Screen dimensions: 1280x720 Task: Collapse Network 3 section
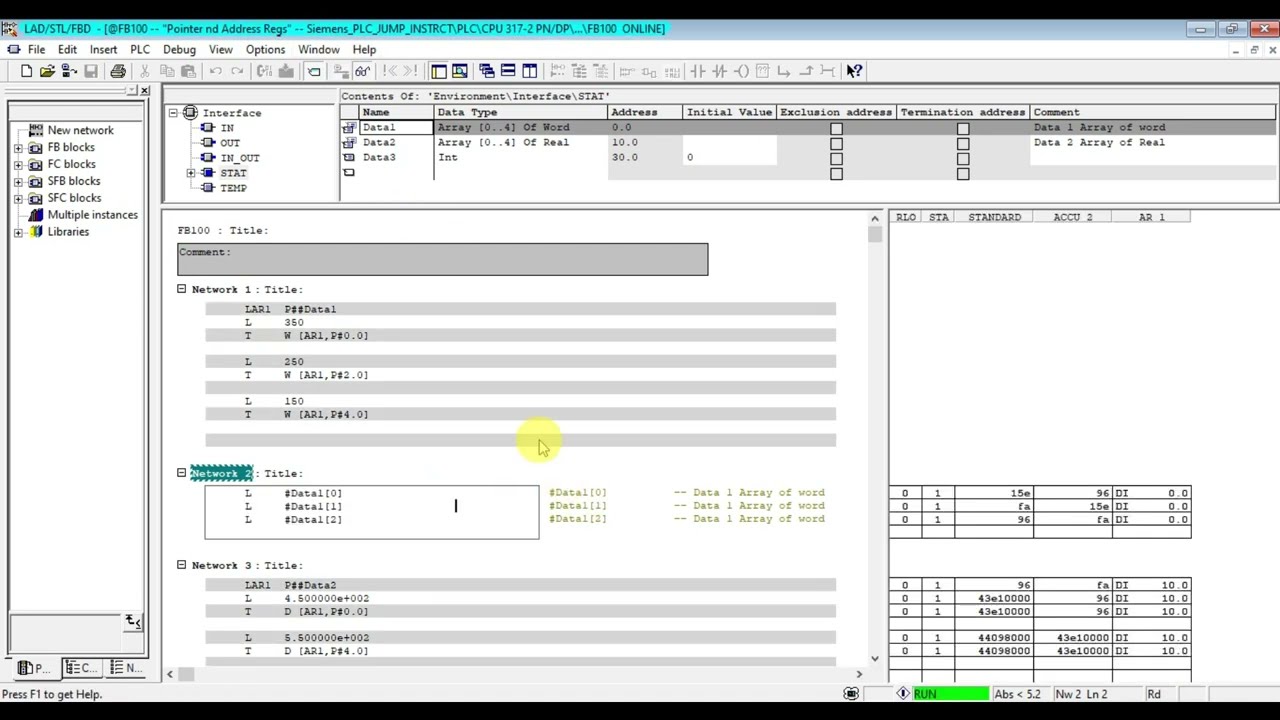point(182,565)
